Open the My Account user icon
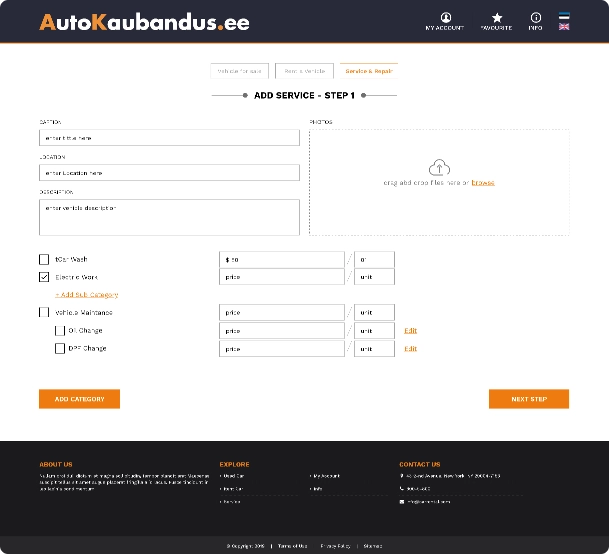This screenshot has height=554, width=609. 445,17
